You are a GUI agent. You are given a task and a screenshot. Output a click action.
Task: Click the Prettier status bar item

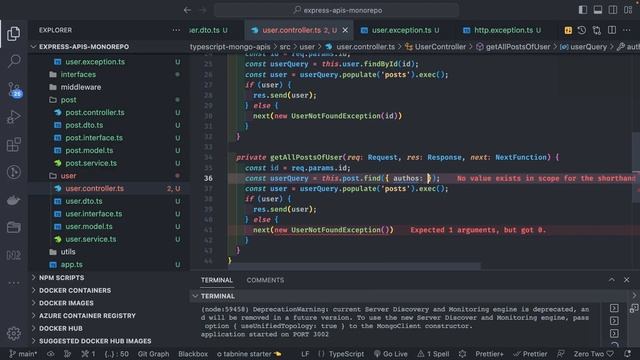(530, 354)
